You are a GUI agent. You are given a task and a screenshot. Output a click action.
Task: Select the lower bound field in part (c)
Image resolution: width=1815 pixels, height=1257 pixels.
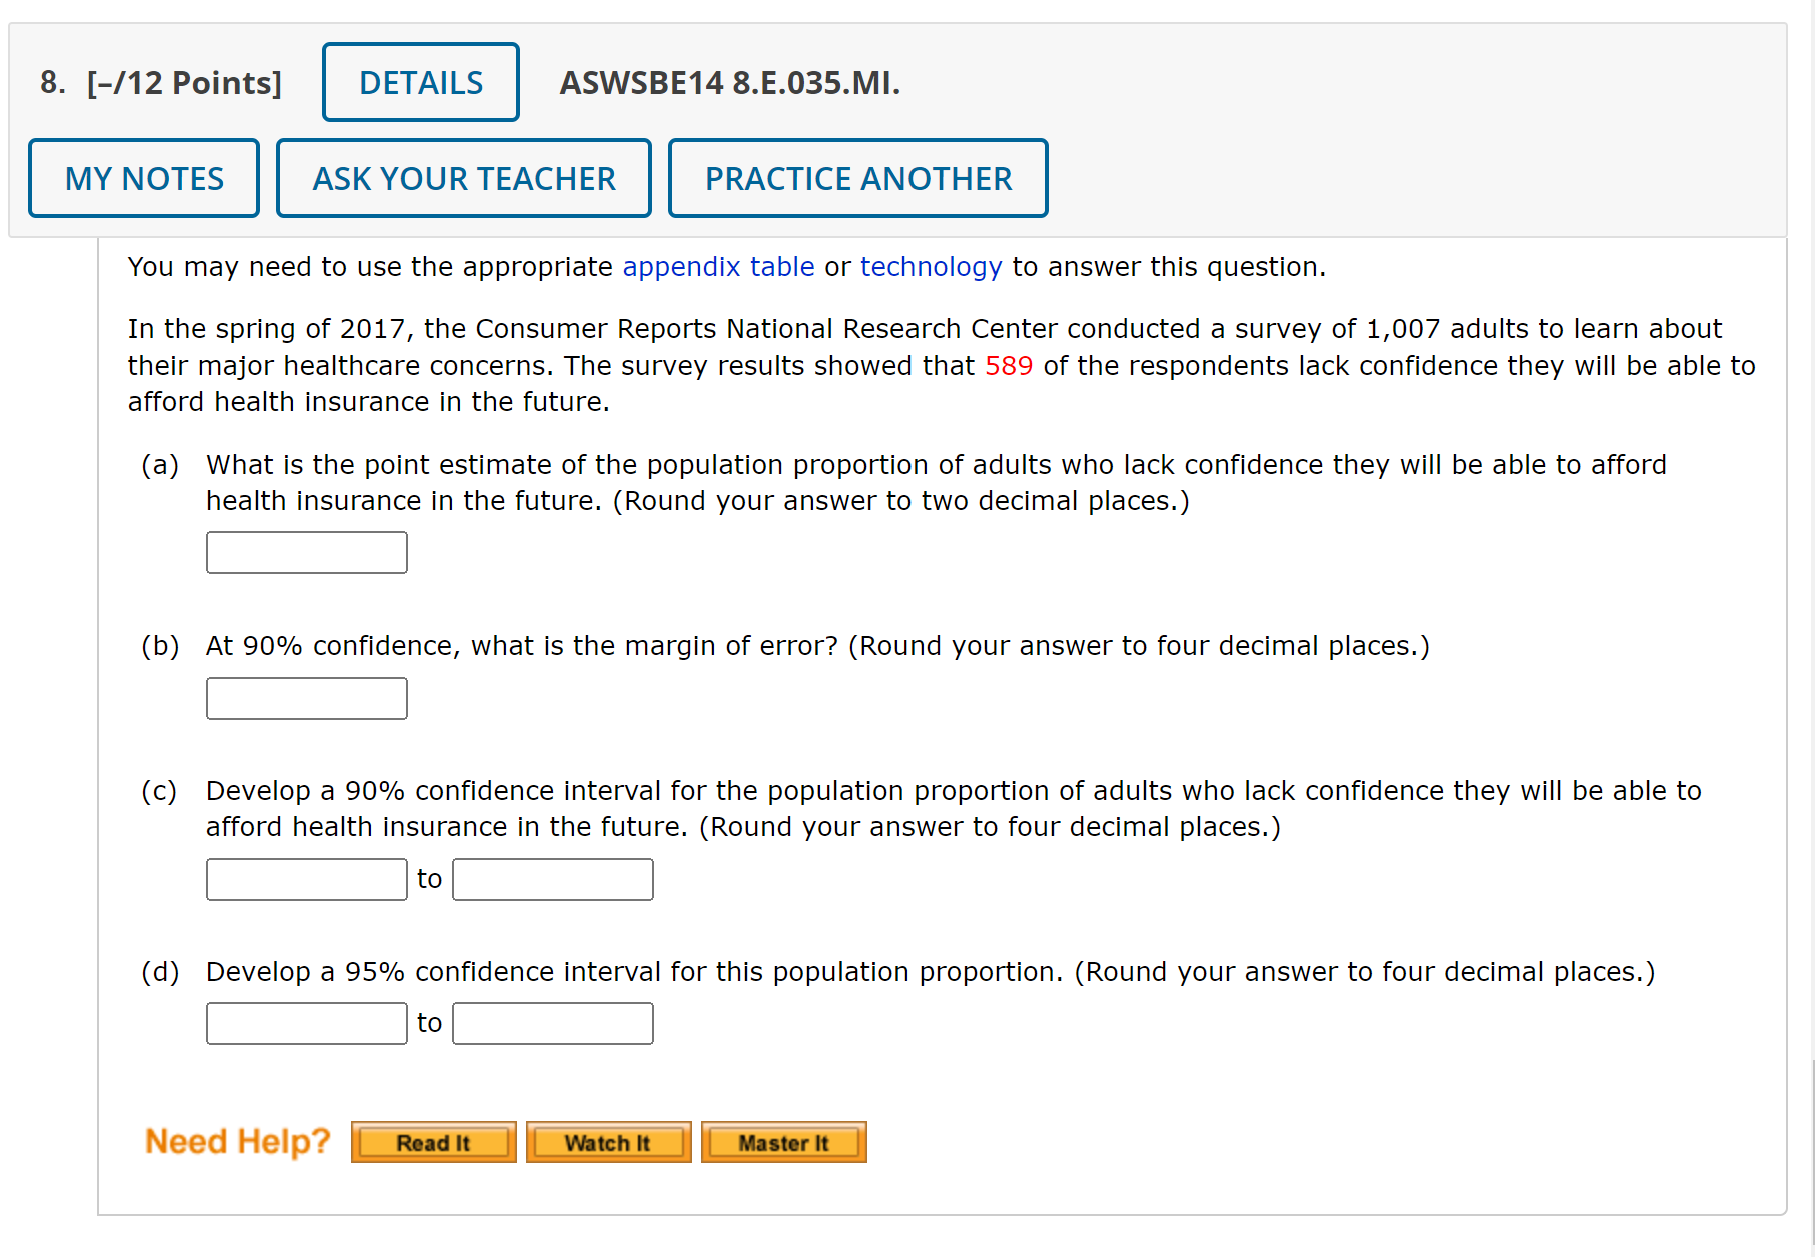click(306, 878)
